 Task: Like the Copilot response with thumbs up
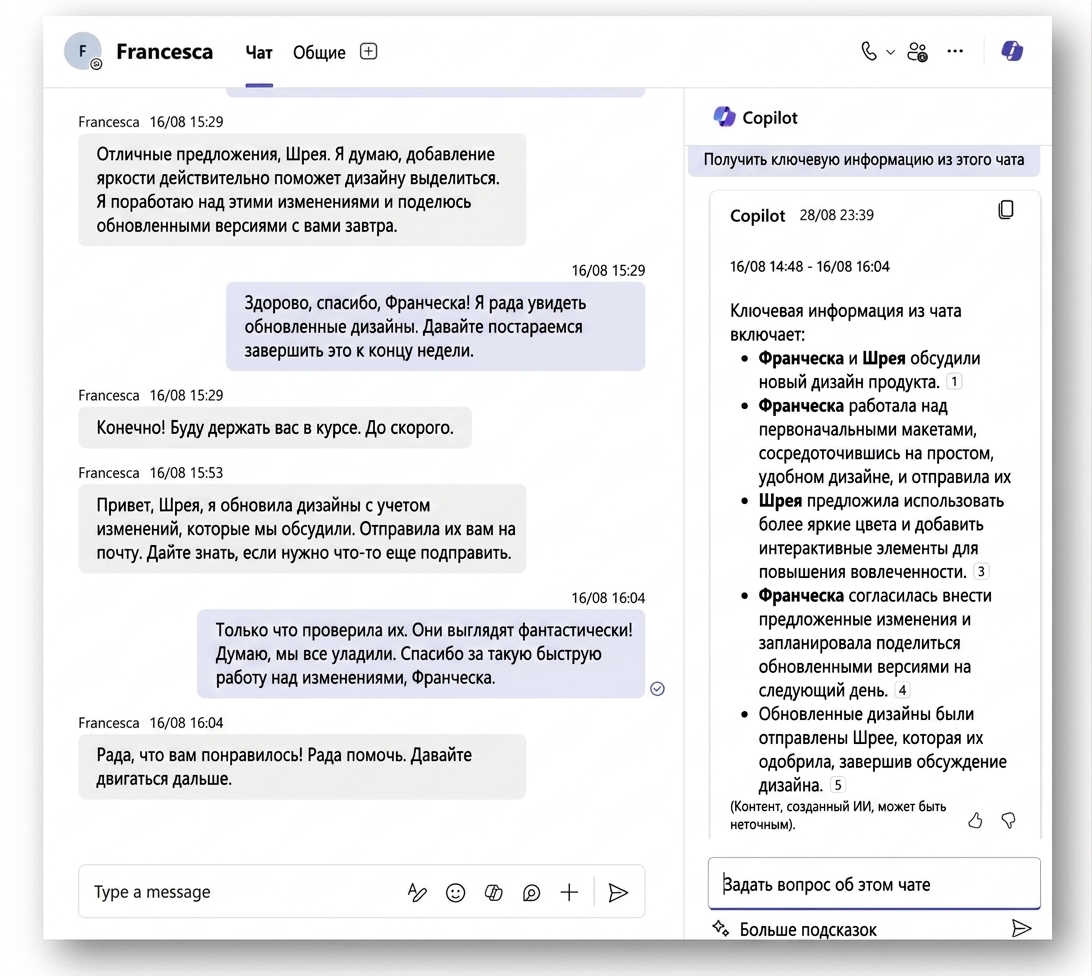coord(975,820)
